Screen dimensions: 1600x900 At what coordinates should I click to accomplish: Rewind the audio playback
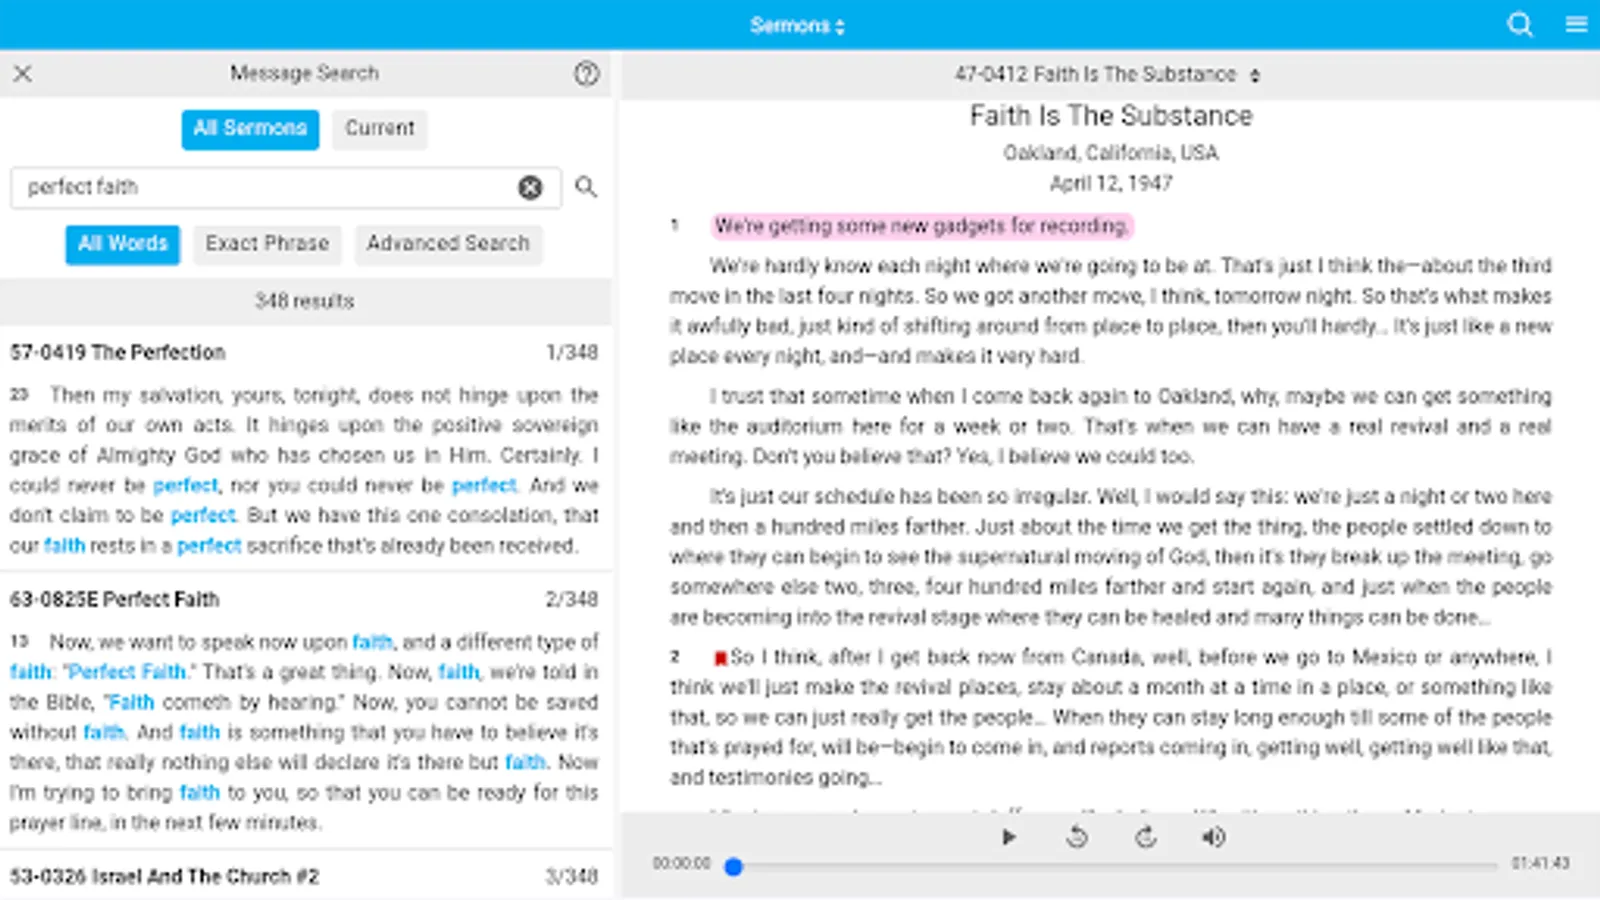tap(1077, 838)
